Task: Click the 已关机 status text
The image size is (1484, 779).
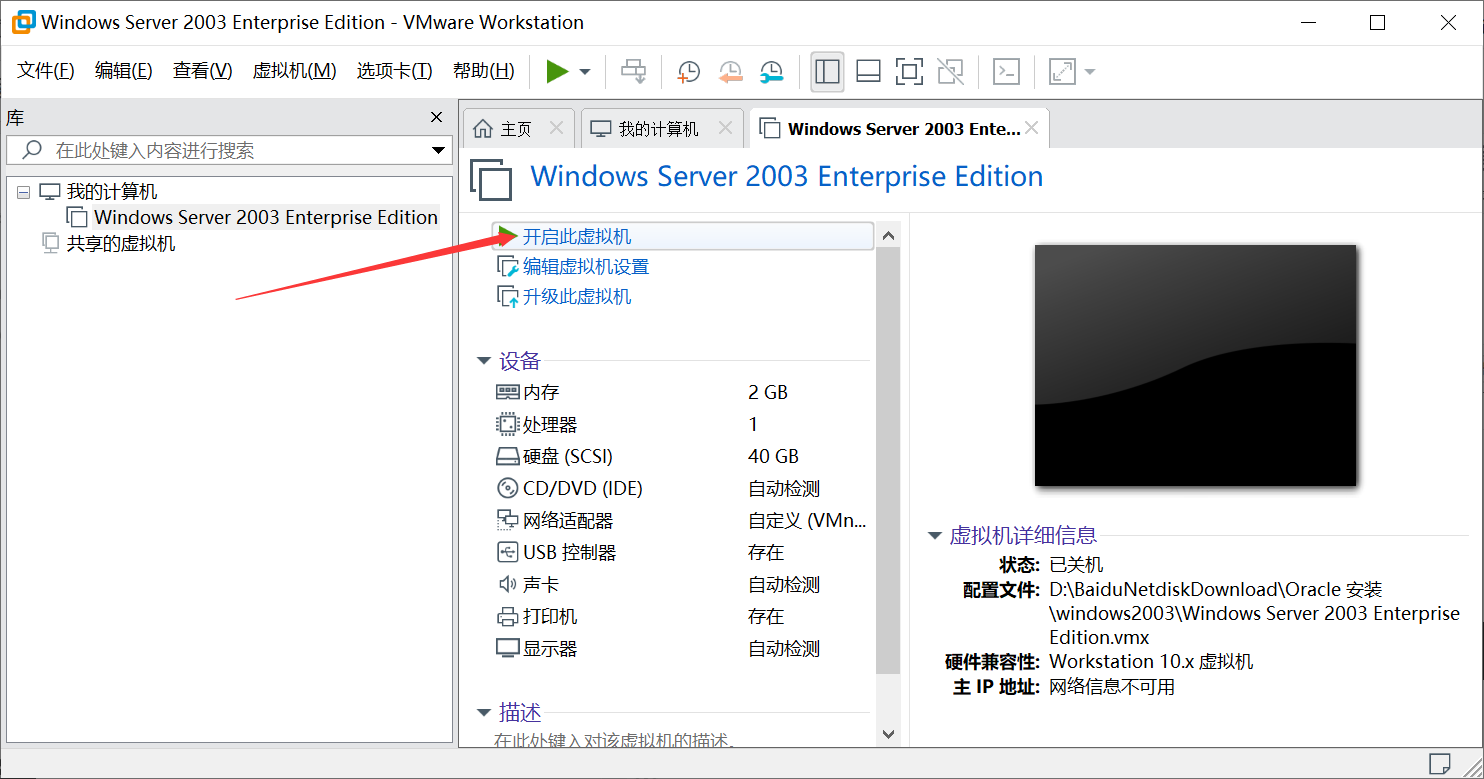Action: [1076, 565]
